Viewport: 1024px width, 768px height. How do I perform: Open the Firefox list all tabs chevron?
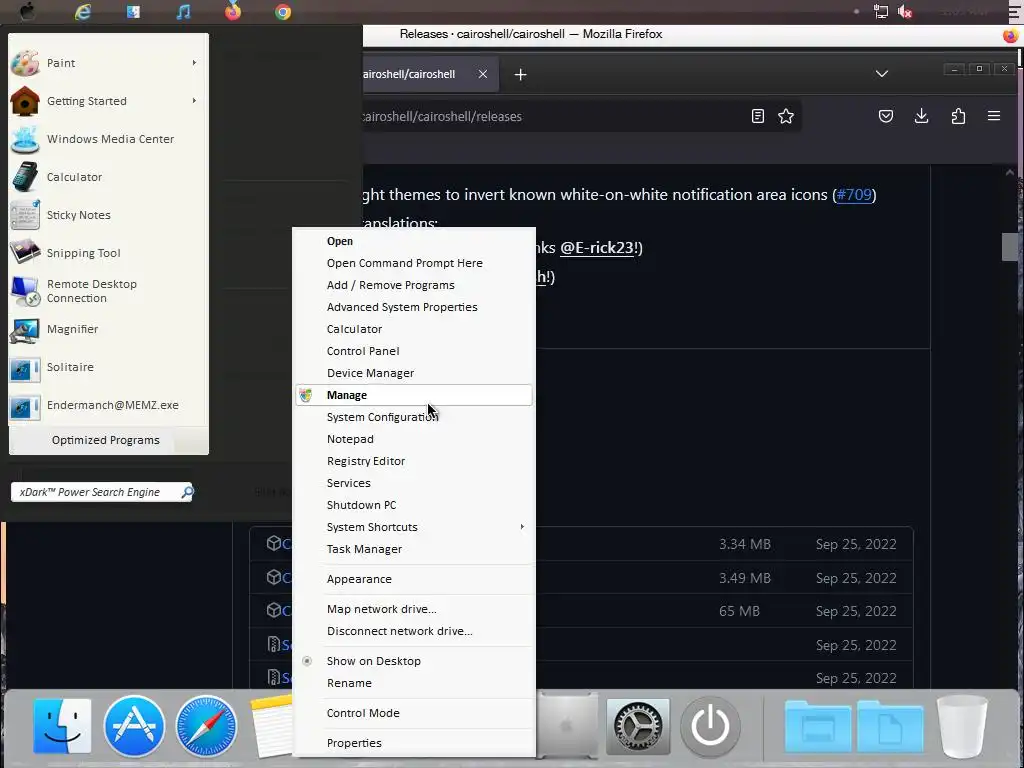(882, 74)
